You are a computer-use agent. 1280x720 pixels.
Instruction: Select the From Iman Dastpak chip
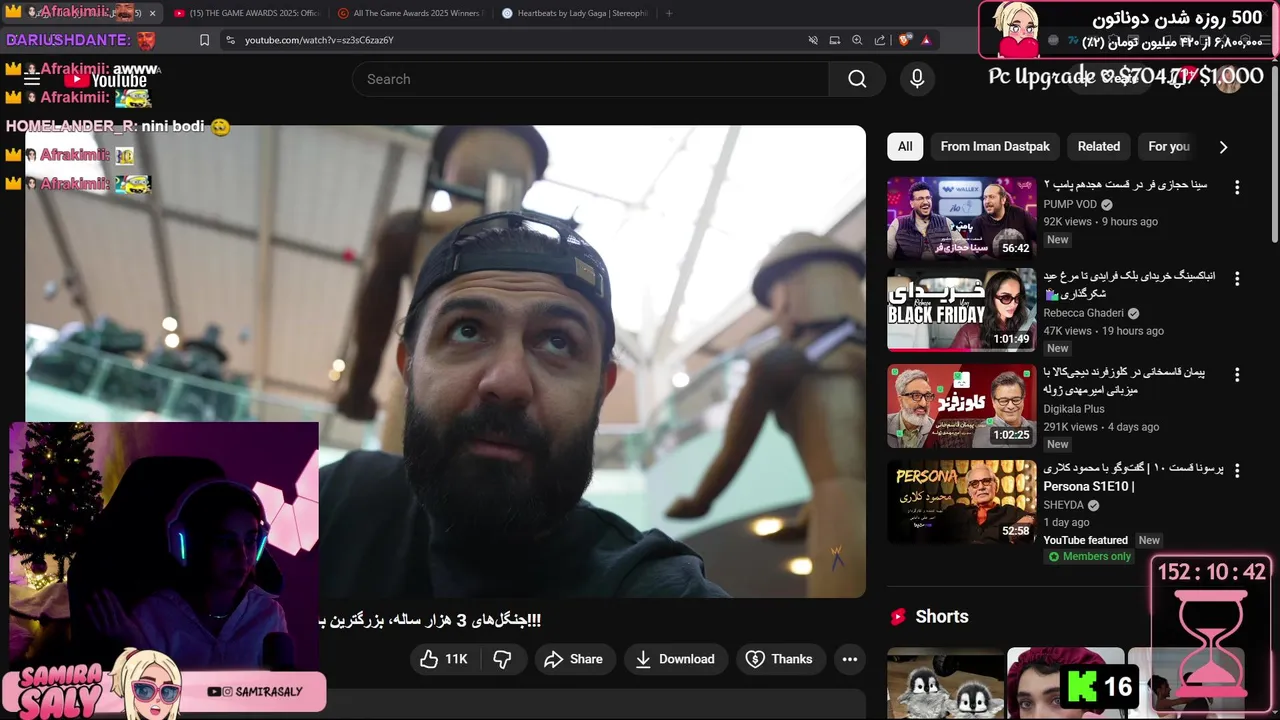tap(995, 146)
